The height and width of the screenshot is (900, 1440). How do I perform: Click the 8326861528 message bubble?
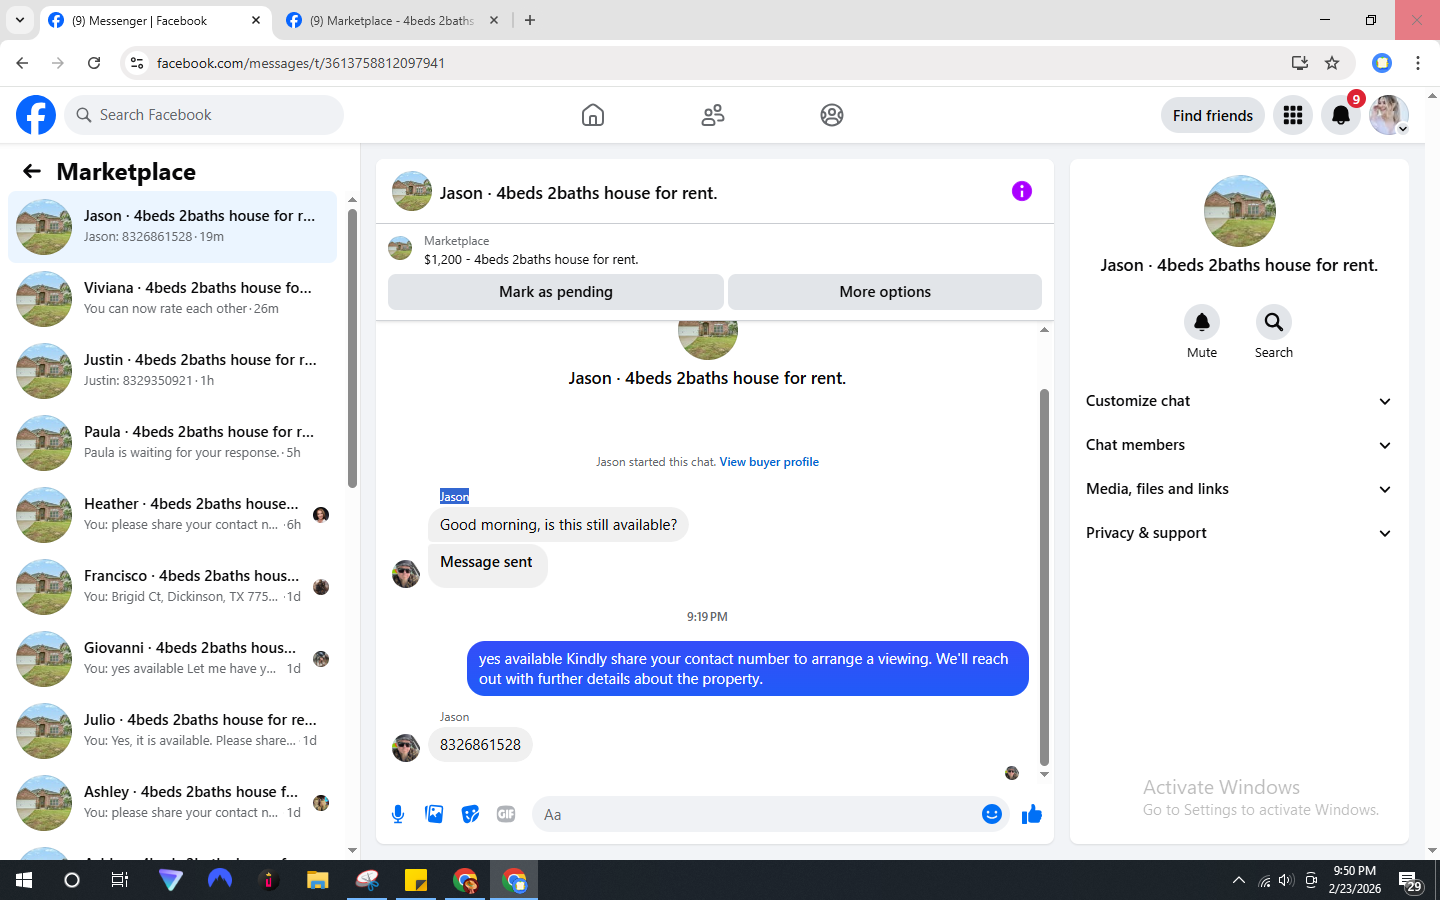click(480, 745)
